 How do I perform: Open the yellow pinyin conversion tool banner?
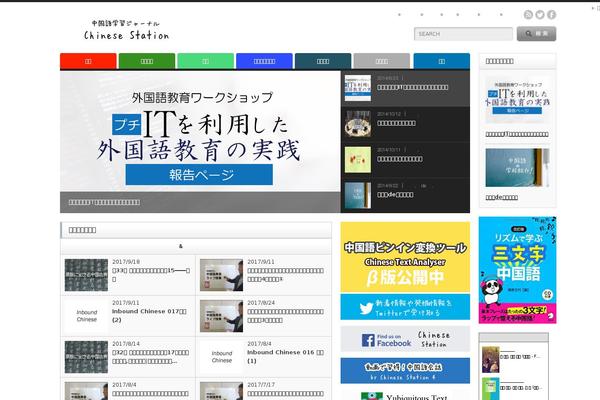coord(405,257)
